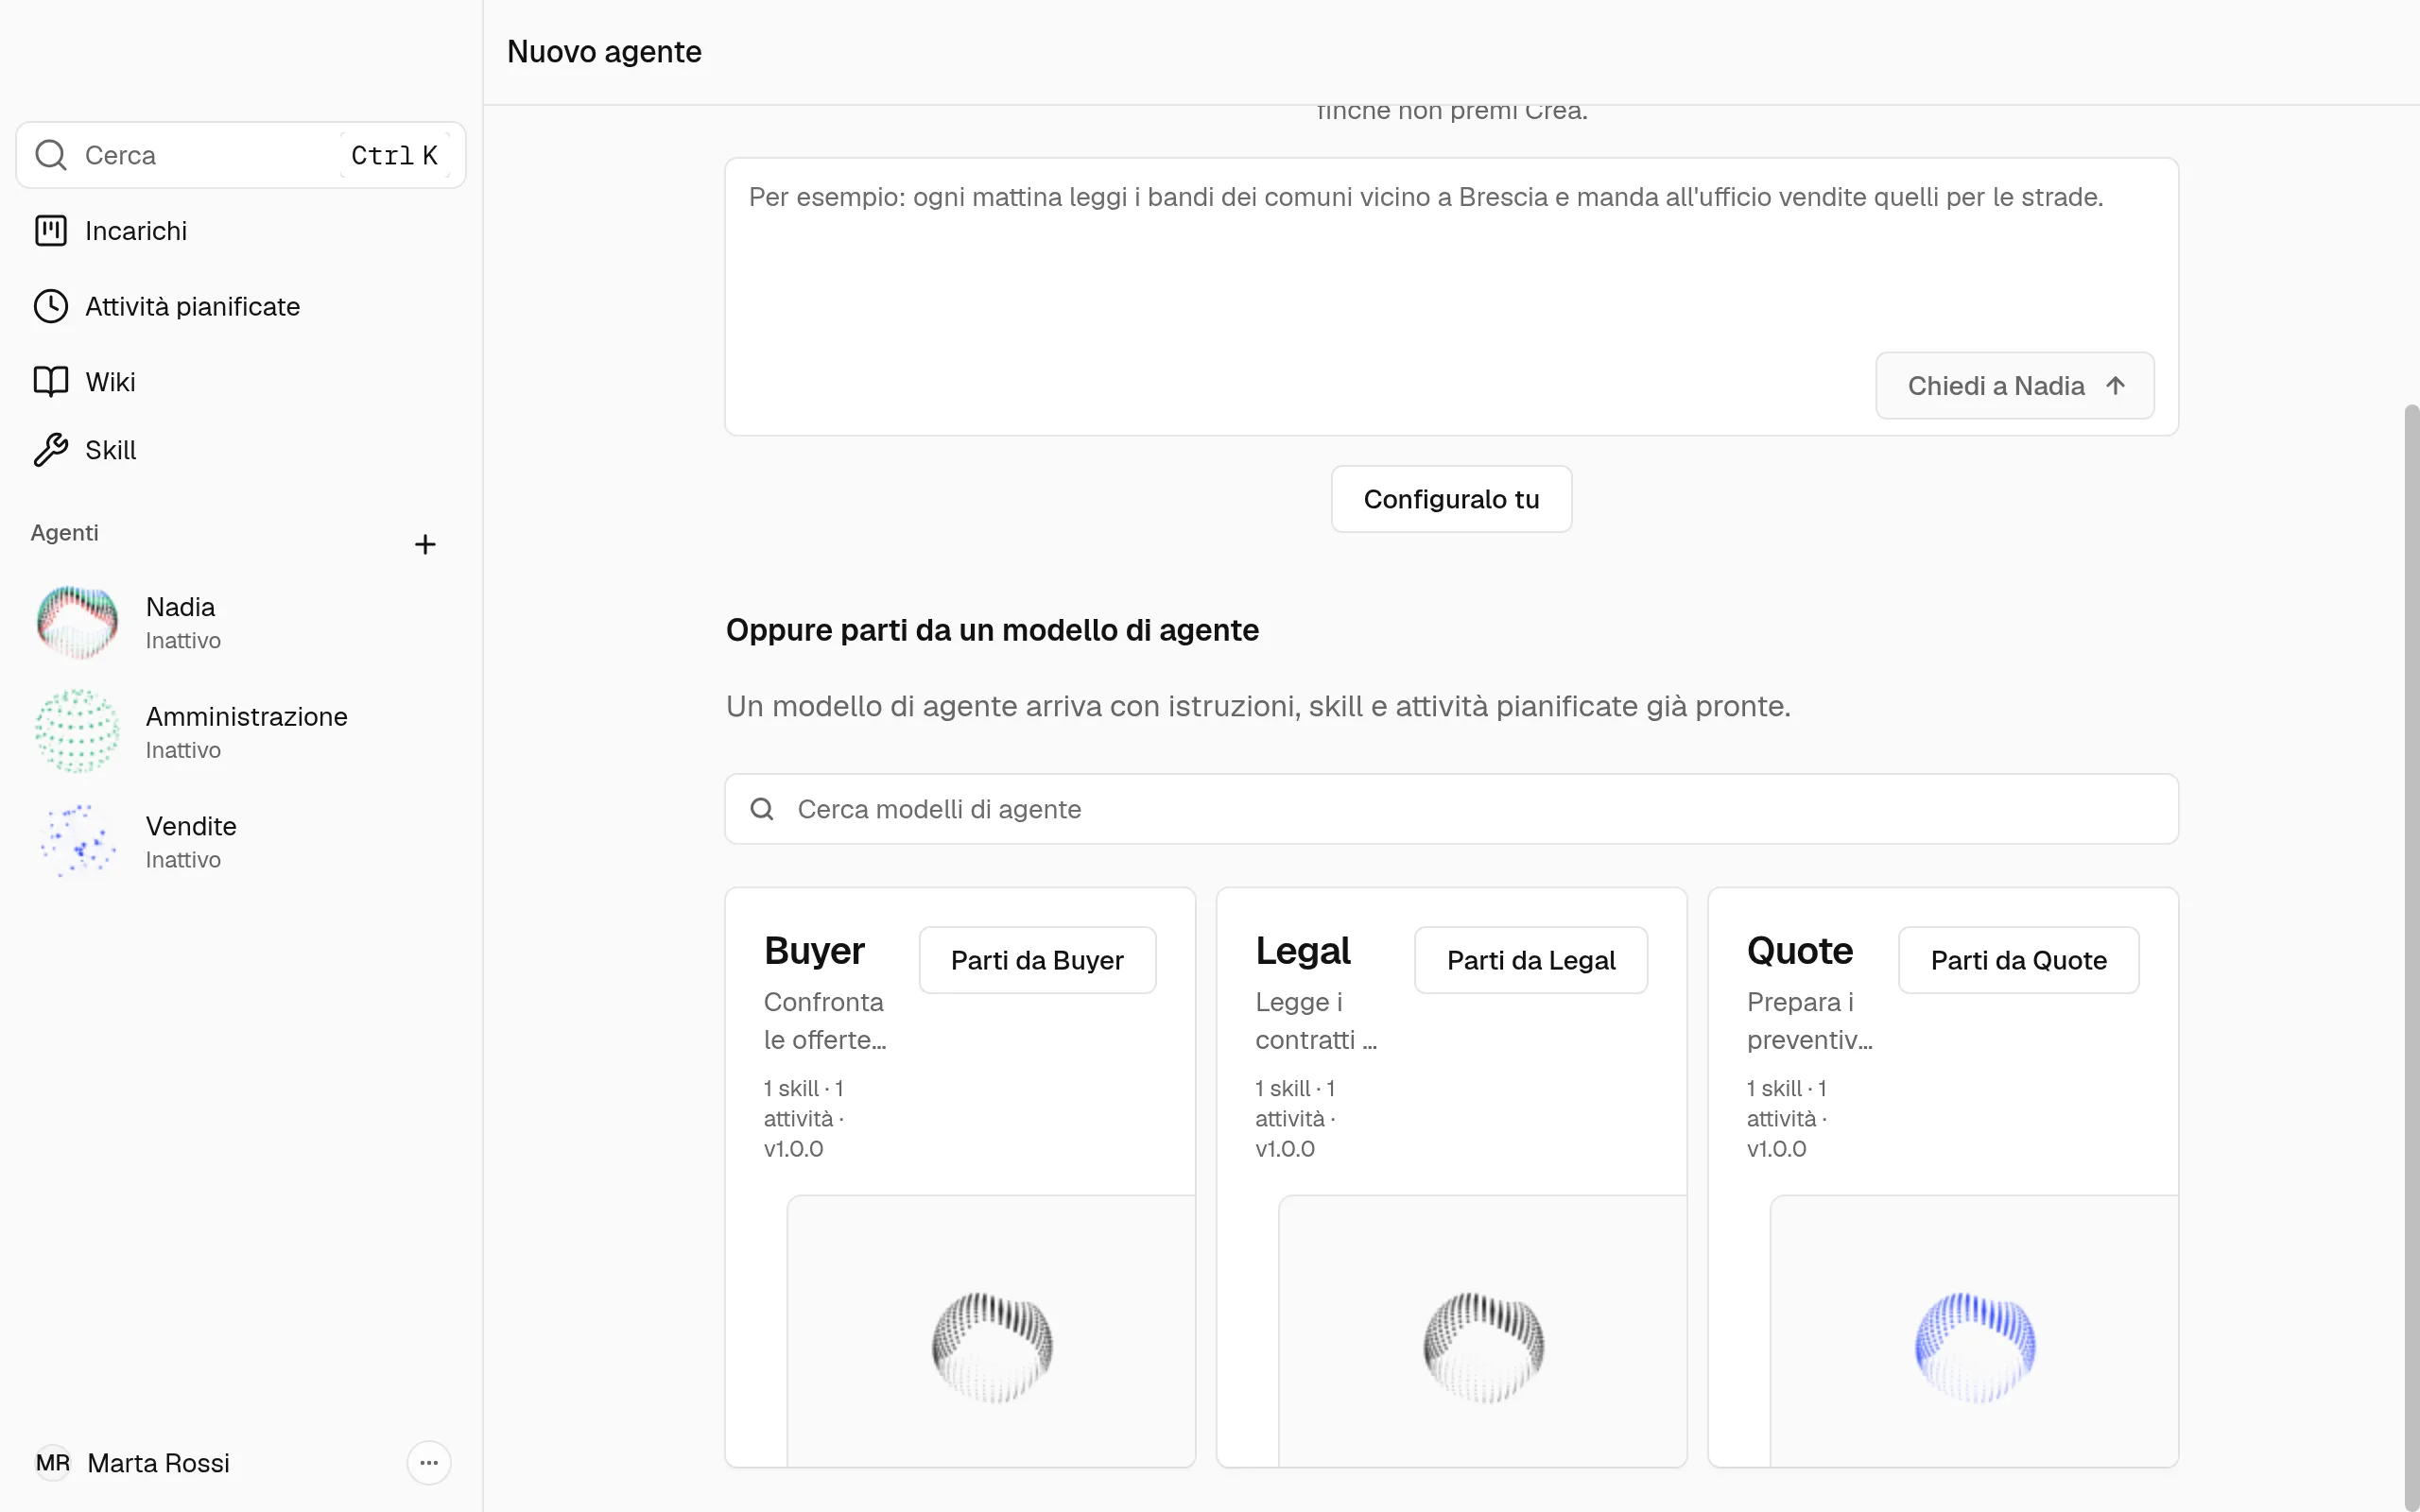The width and height of the screenshot is (2420, 1512).
Task: Click the Ctrl K shortcut badge
Action: click(394, 155)
